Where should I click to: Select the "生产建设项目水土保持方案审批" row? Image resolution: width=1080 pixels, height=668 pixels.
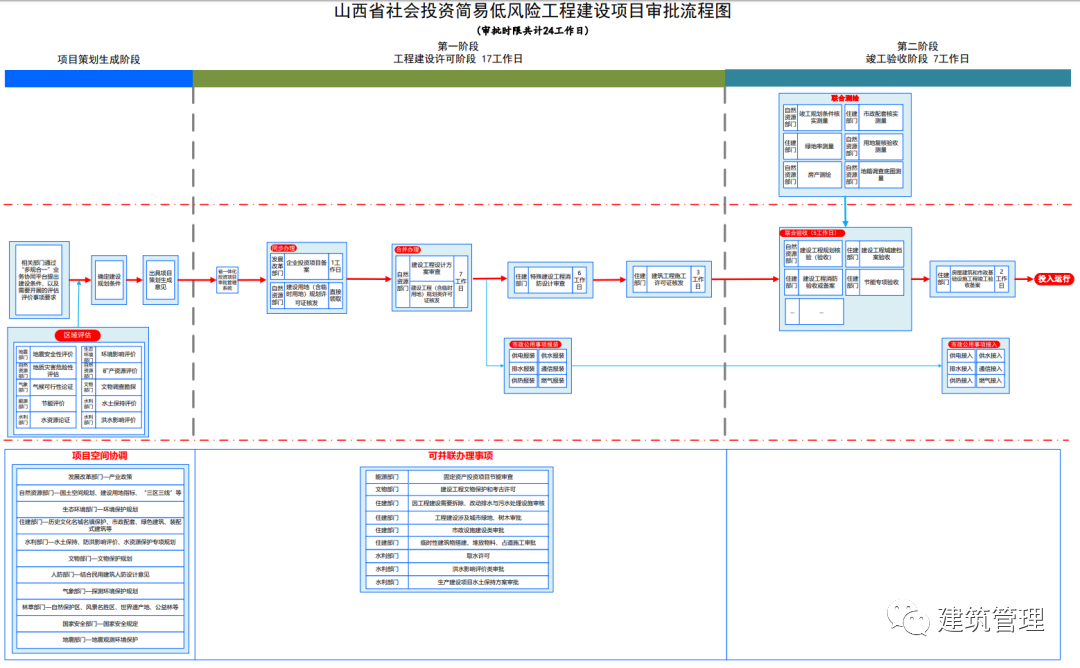pos(457,582)
